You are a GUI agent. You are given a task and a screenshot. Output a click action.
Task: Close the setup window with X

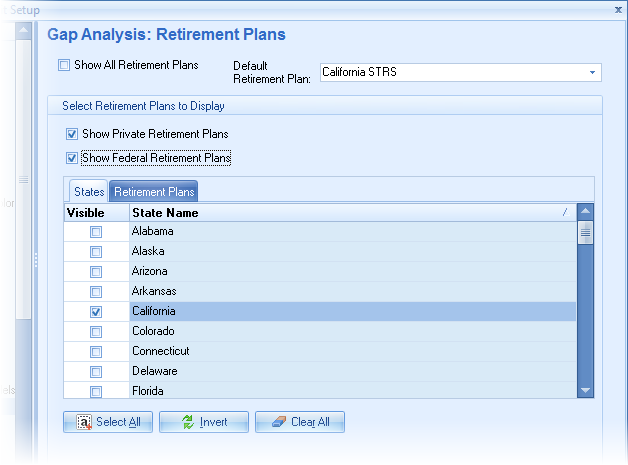pos(616,8)
